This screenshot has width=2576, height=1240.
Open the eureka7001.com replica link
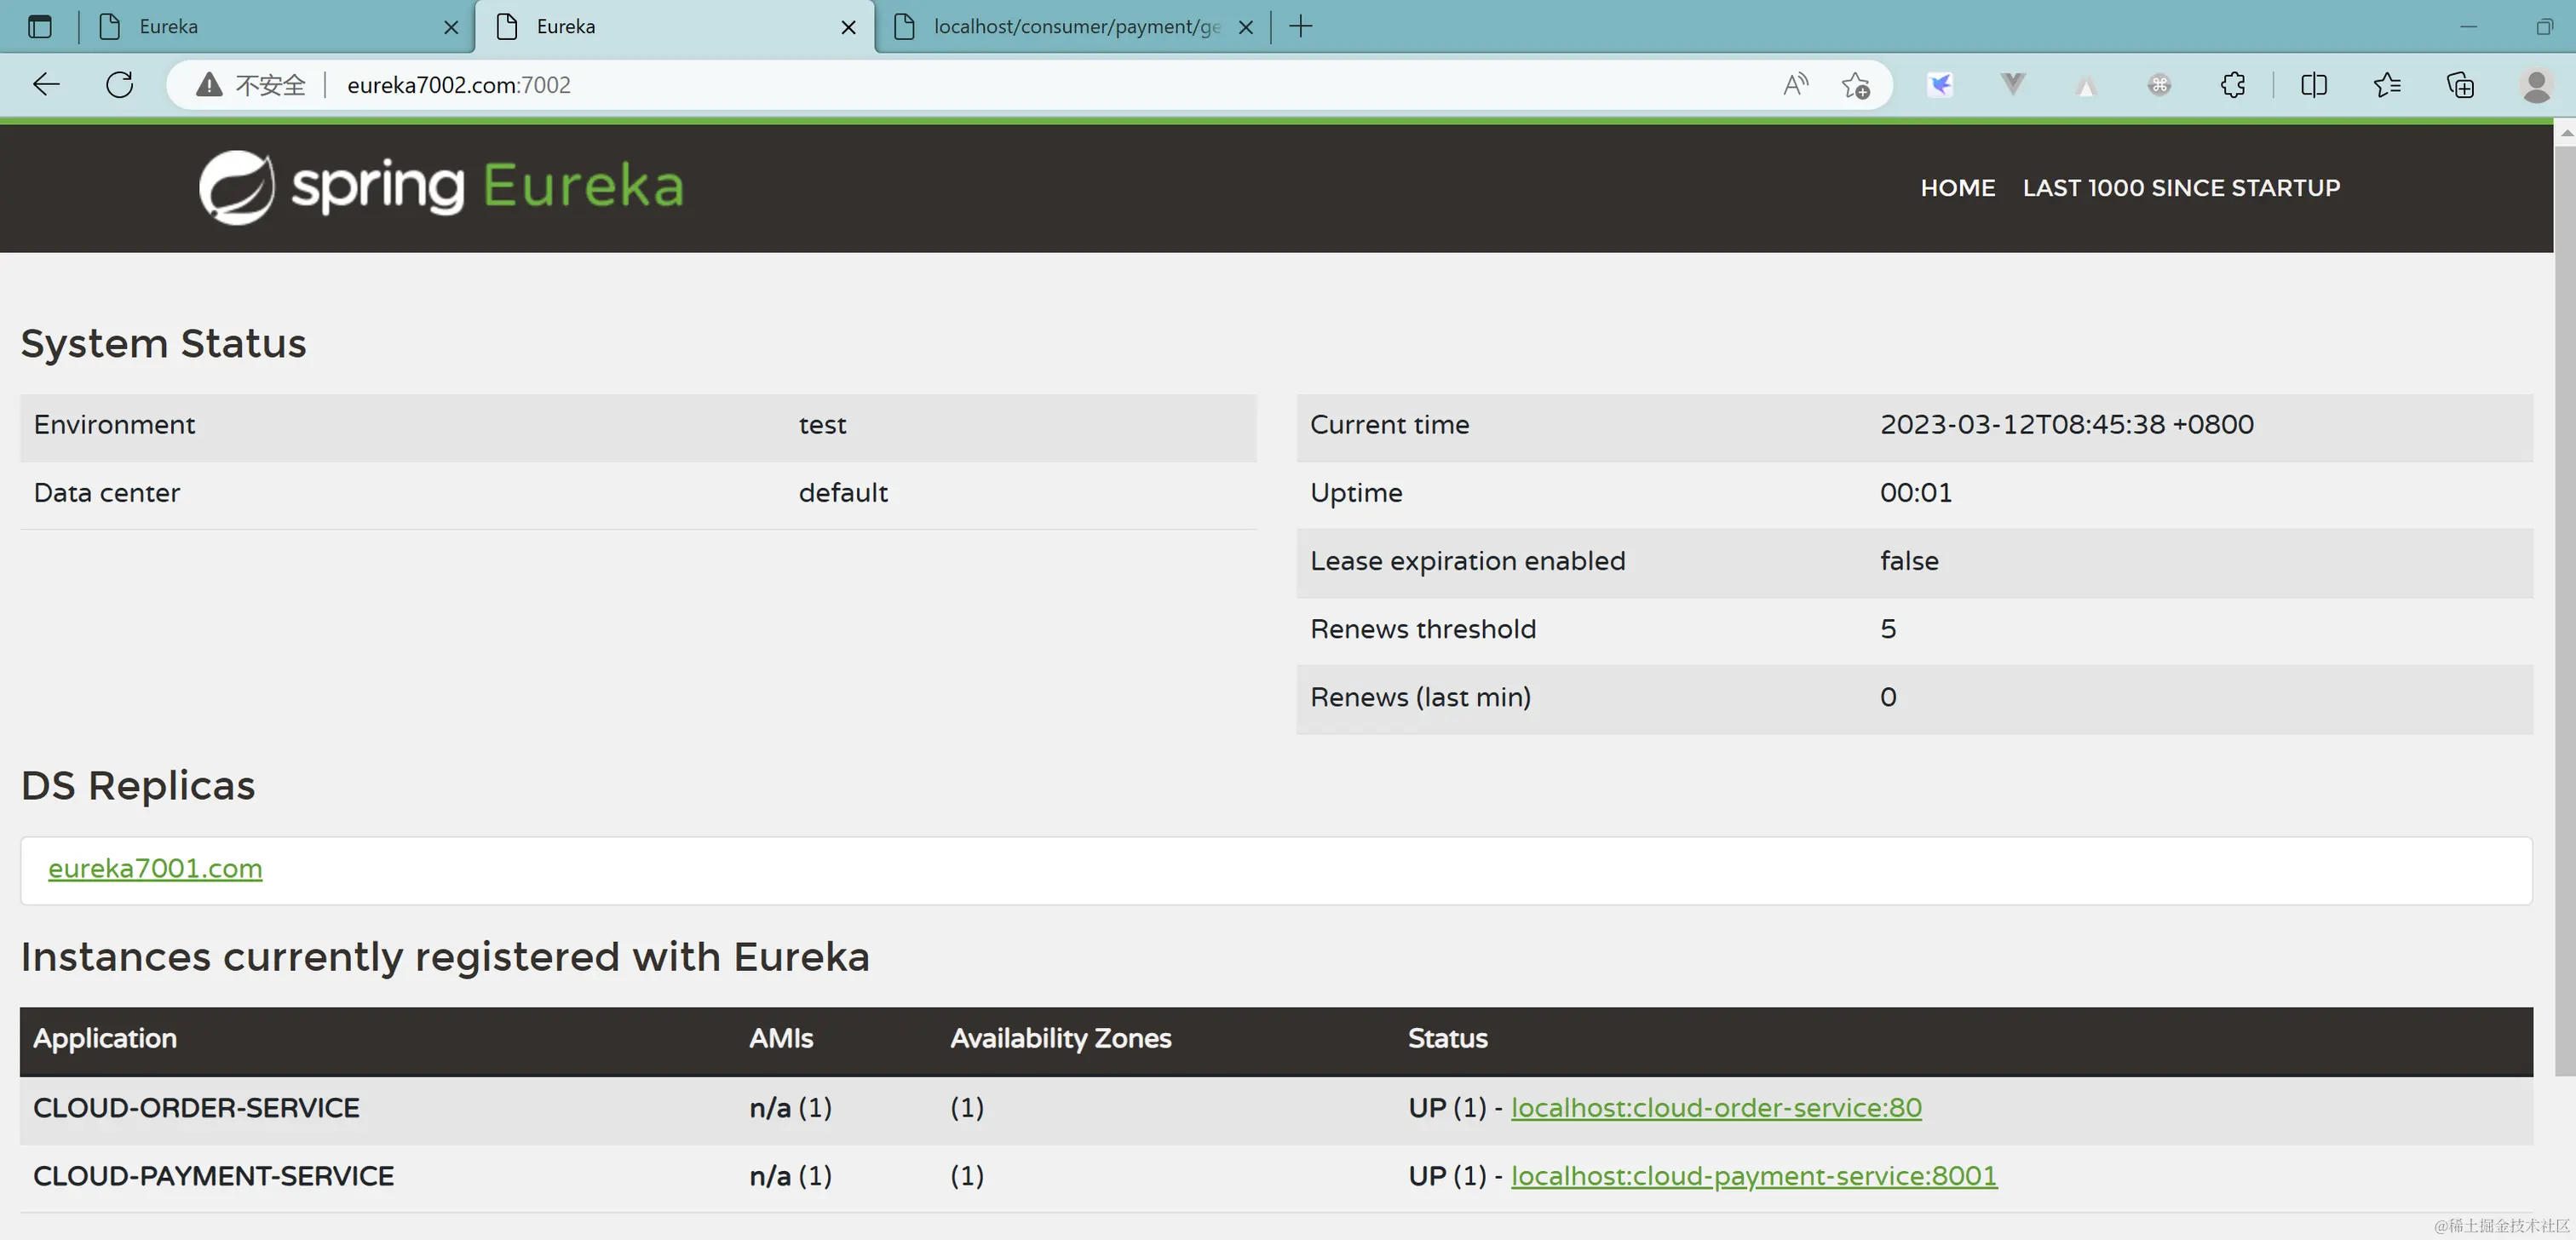[x=155, y=868]
